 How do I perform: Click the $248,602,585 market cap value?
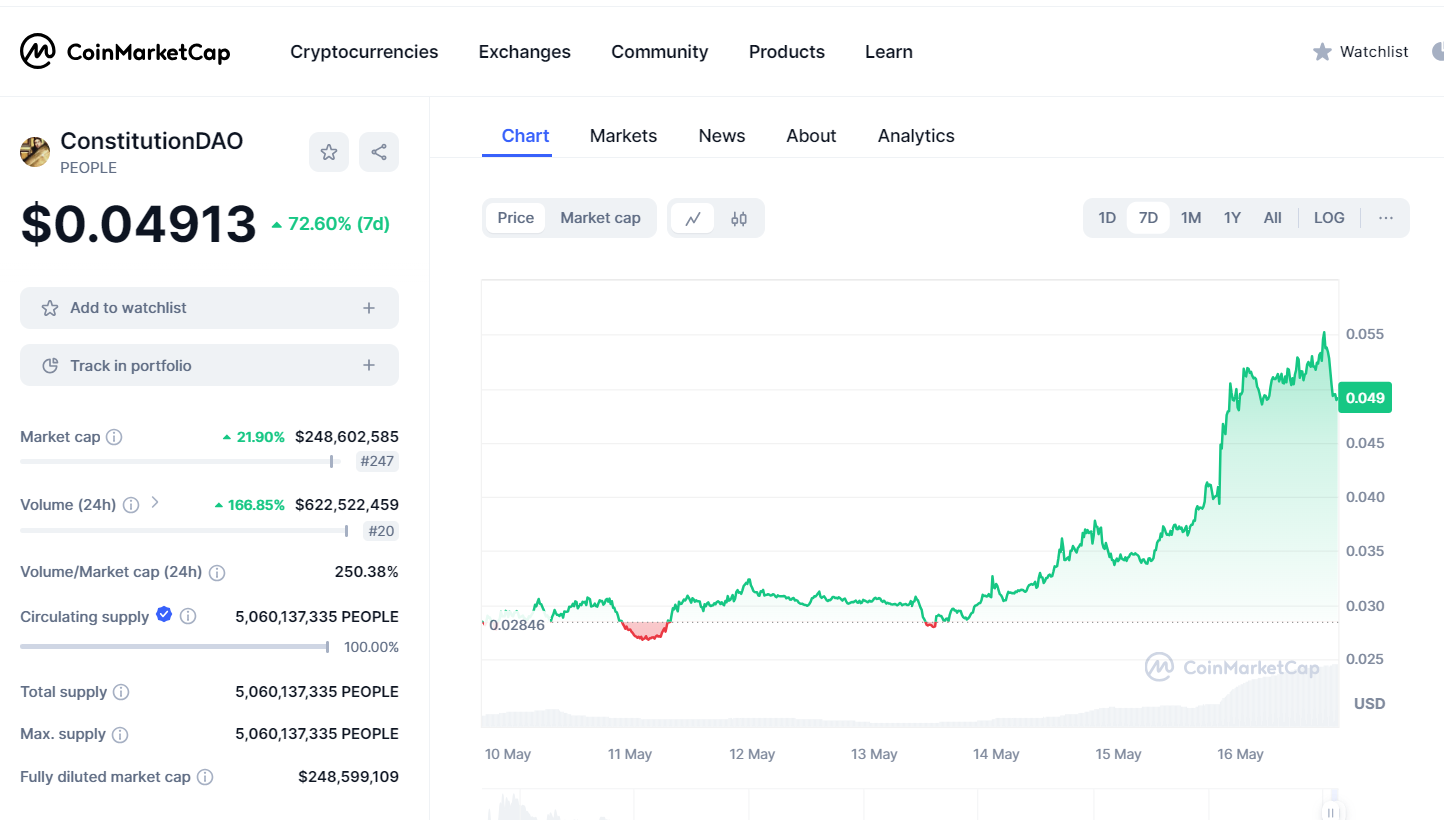[x=347, y=437]
